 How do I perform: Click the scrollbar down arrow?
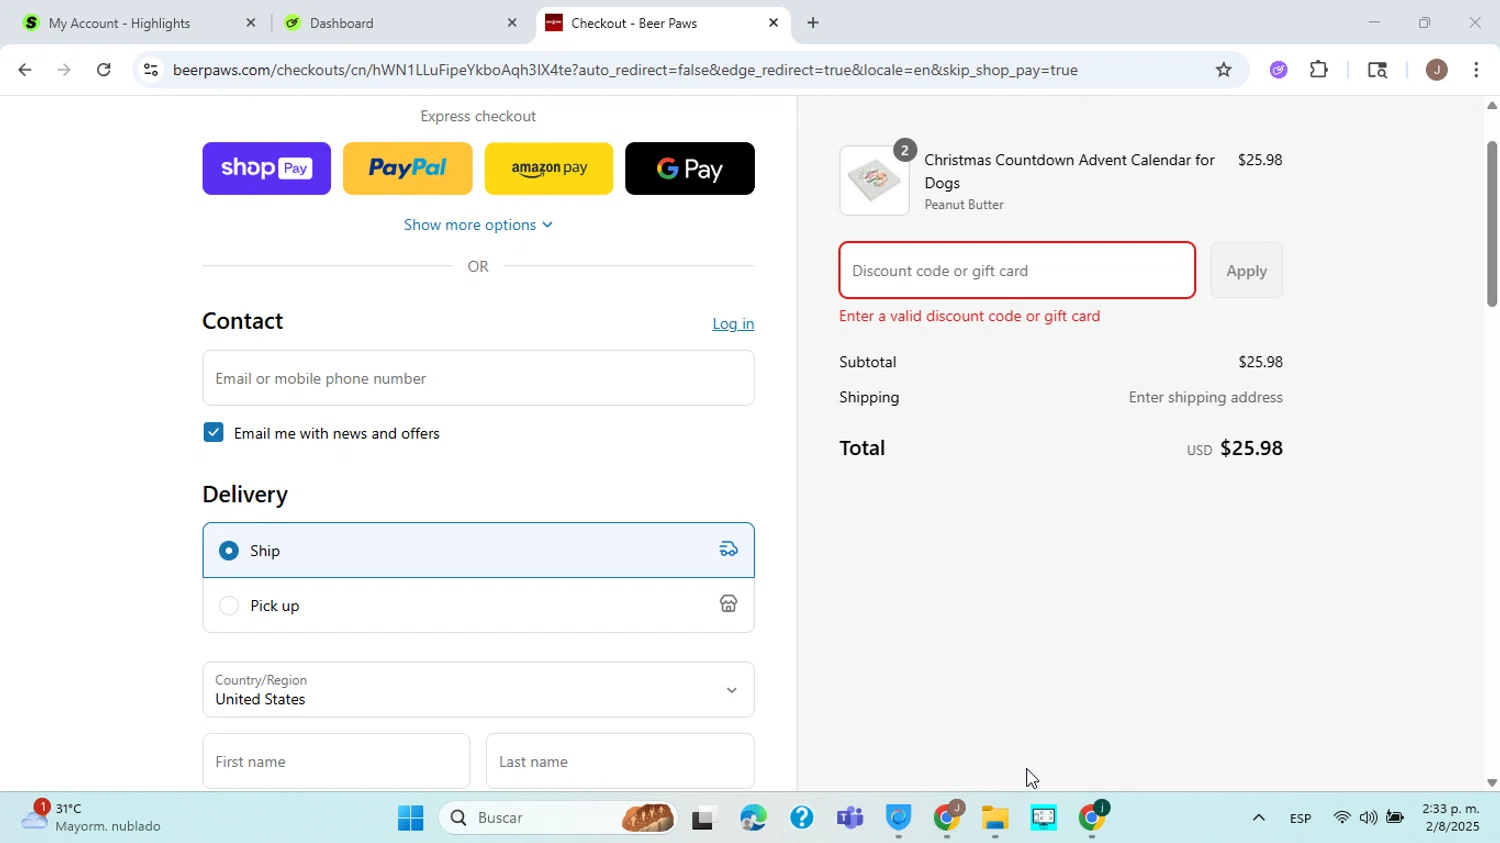1491,783
